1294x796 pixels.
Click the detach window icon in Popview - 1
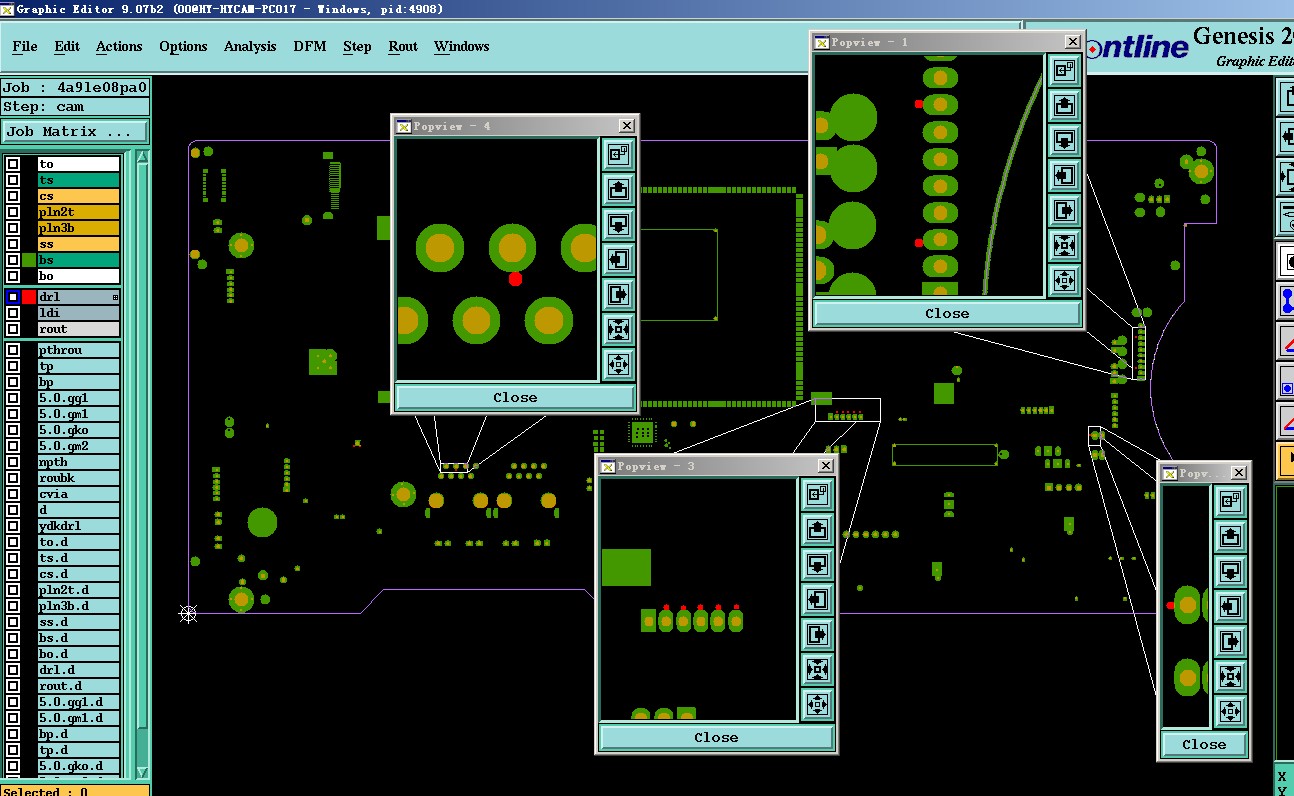tap(1065, 69)
